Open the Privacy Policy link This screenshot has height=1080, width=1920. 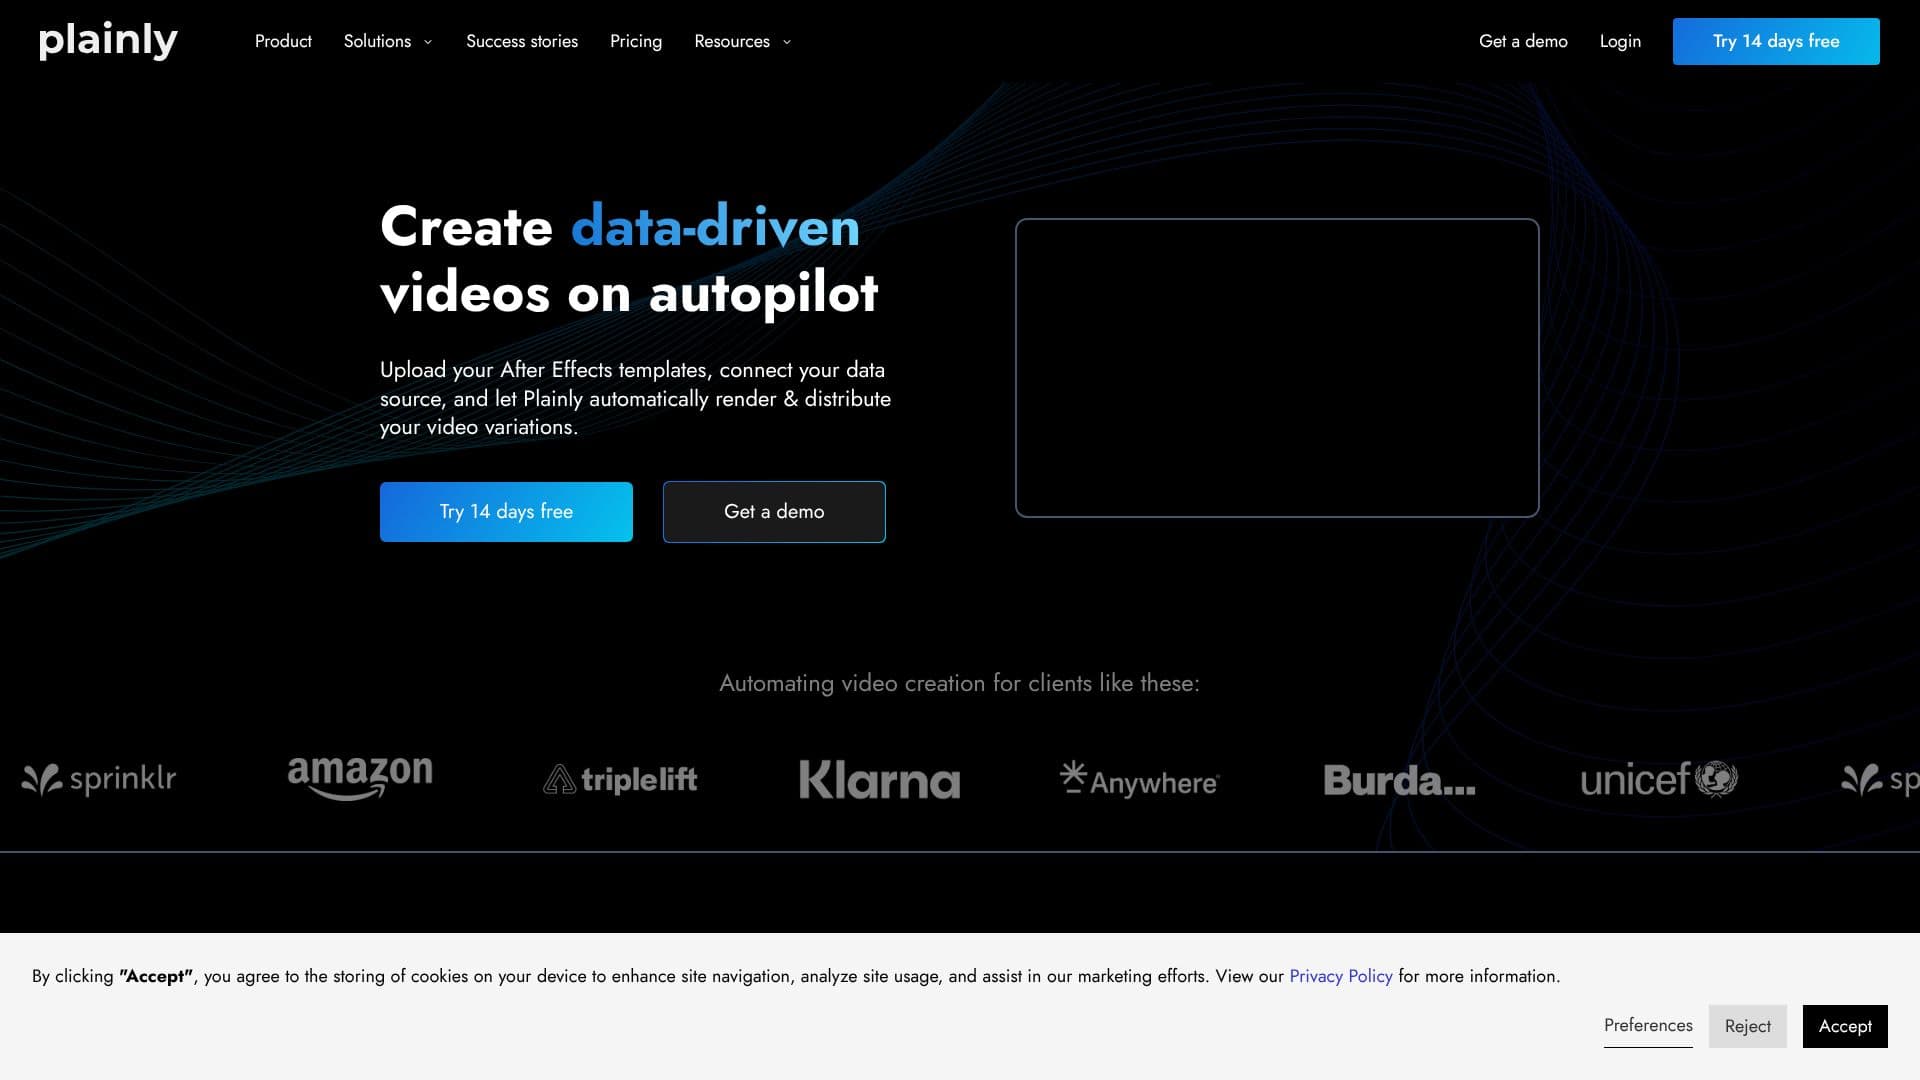(1340, 976)
